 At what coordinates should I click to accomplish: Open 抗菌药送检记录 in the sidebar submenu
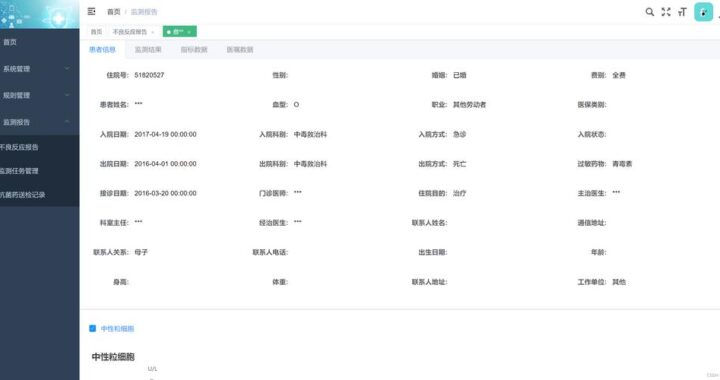(x=39, y=195)
